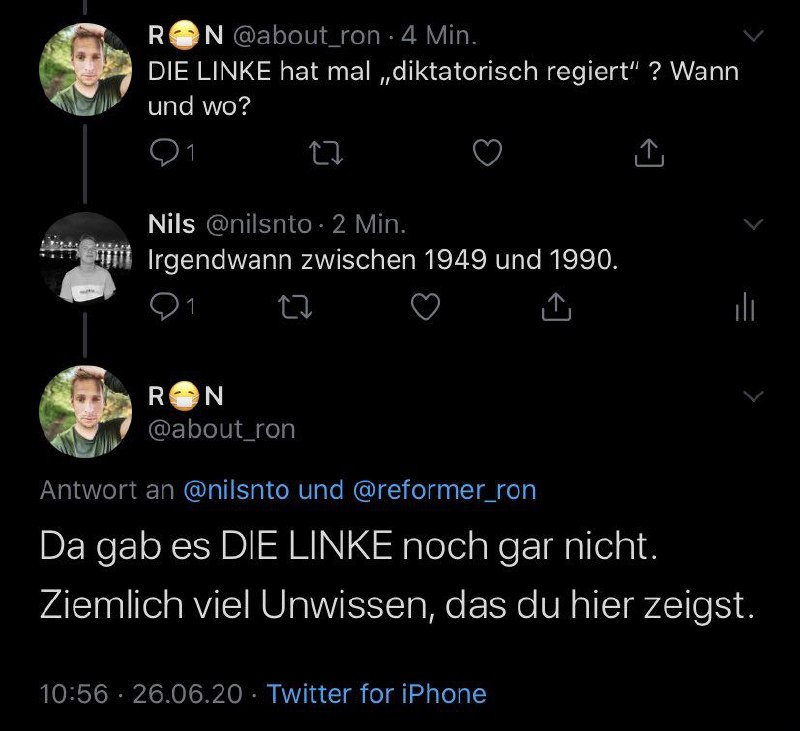800x731 pixels.
Task: Like the first tweet by about_ron
Action: [486, 153]
